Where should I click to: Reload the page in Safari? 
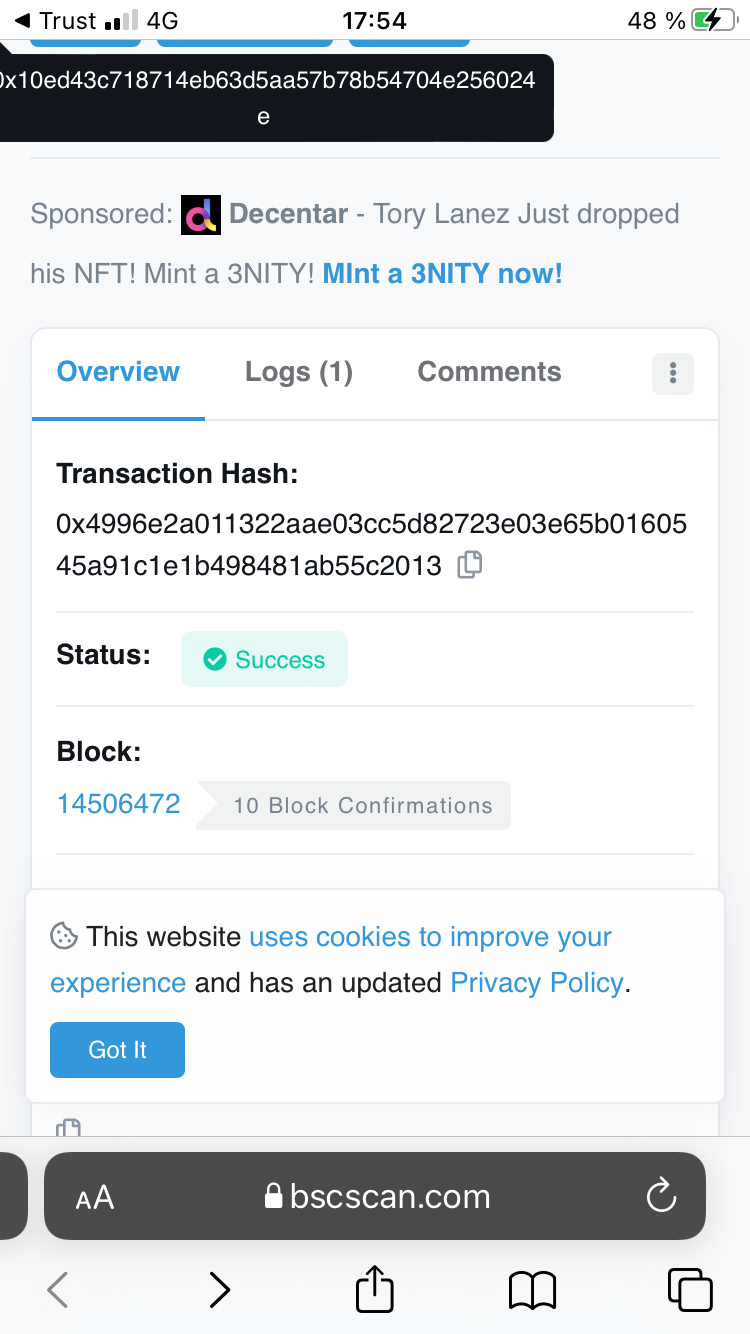(661, 1196)
